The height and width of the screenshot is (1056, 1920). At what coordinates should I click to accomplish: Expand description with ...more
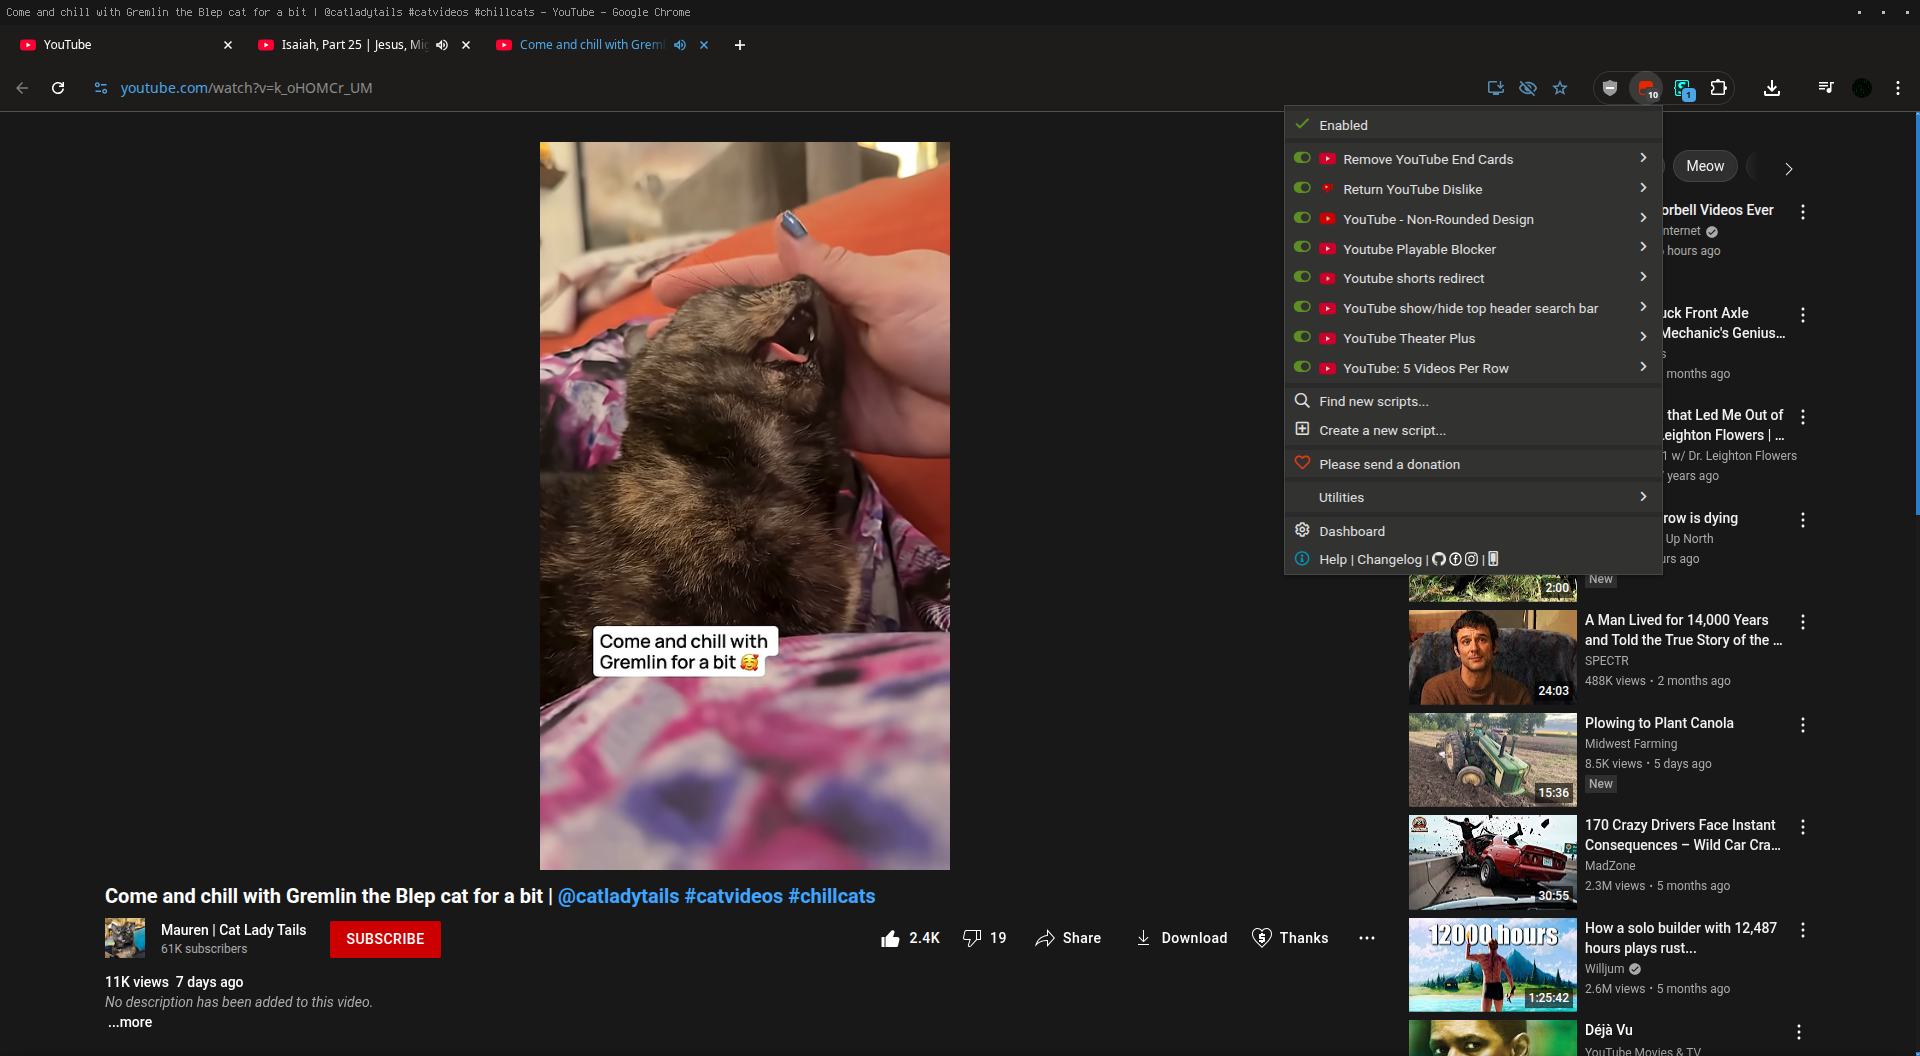[130, 1022]
